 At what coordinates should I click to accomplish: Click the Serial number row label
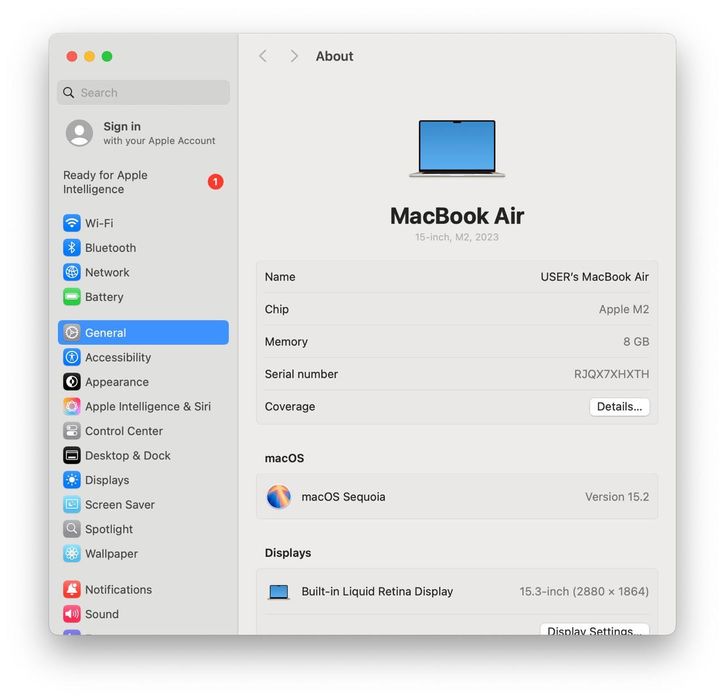click(x=301, y=374)
